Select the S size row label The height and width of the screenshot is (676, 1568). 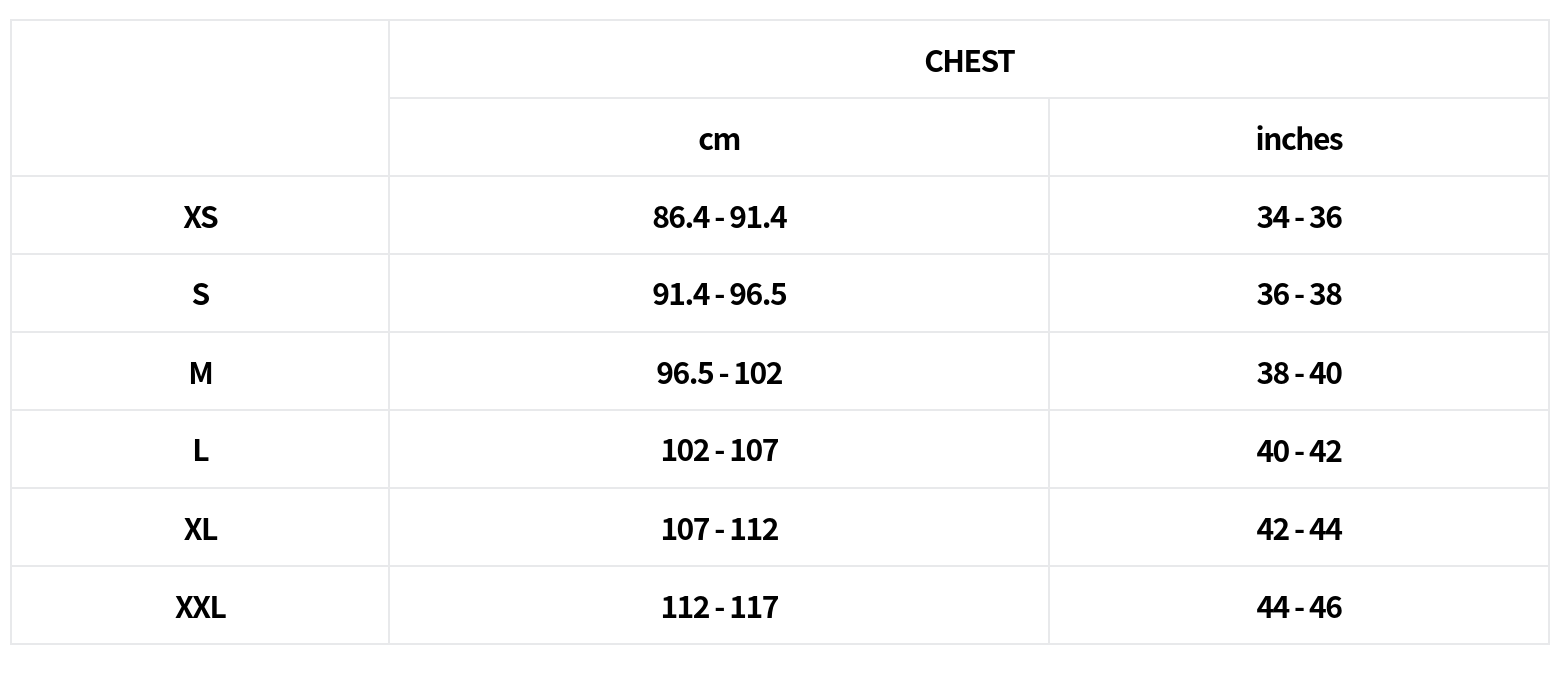200,294
